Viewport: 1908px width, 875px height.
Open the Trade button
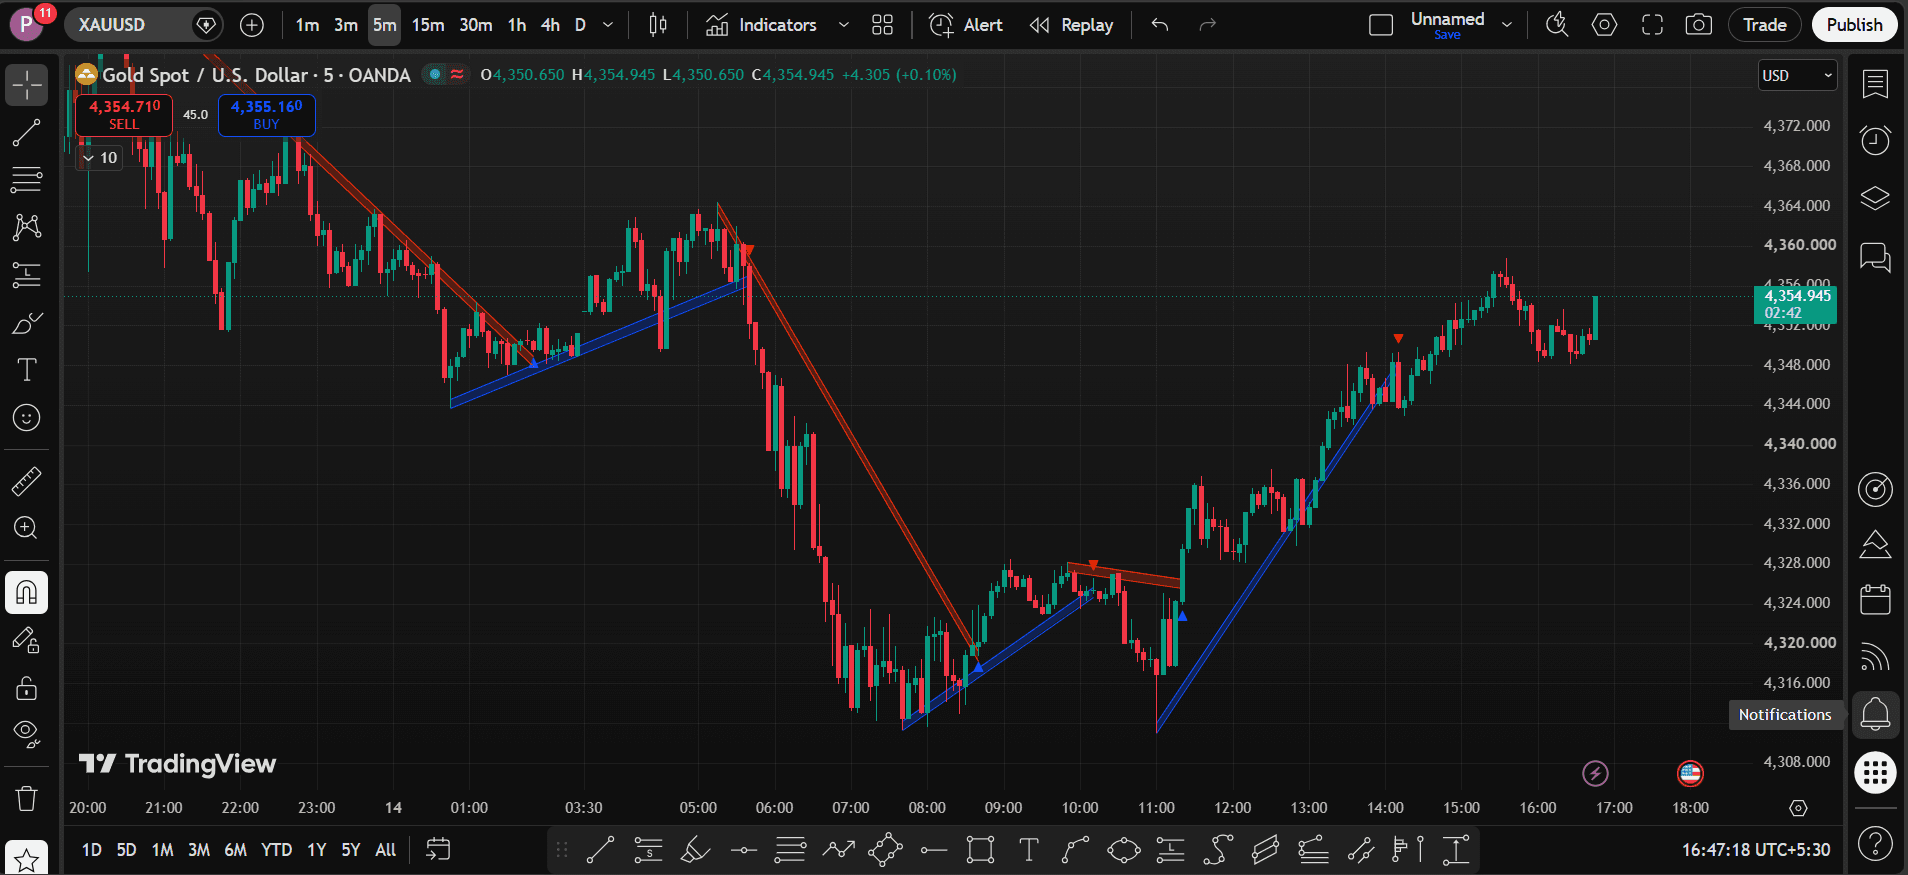1764,25
